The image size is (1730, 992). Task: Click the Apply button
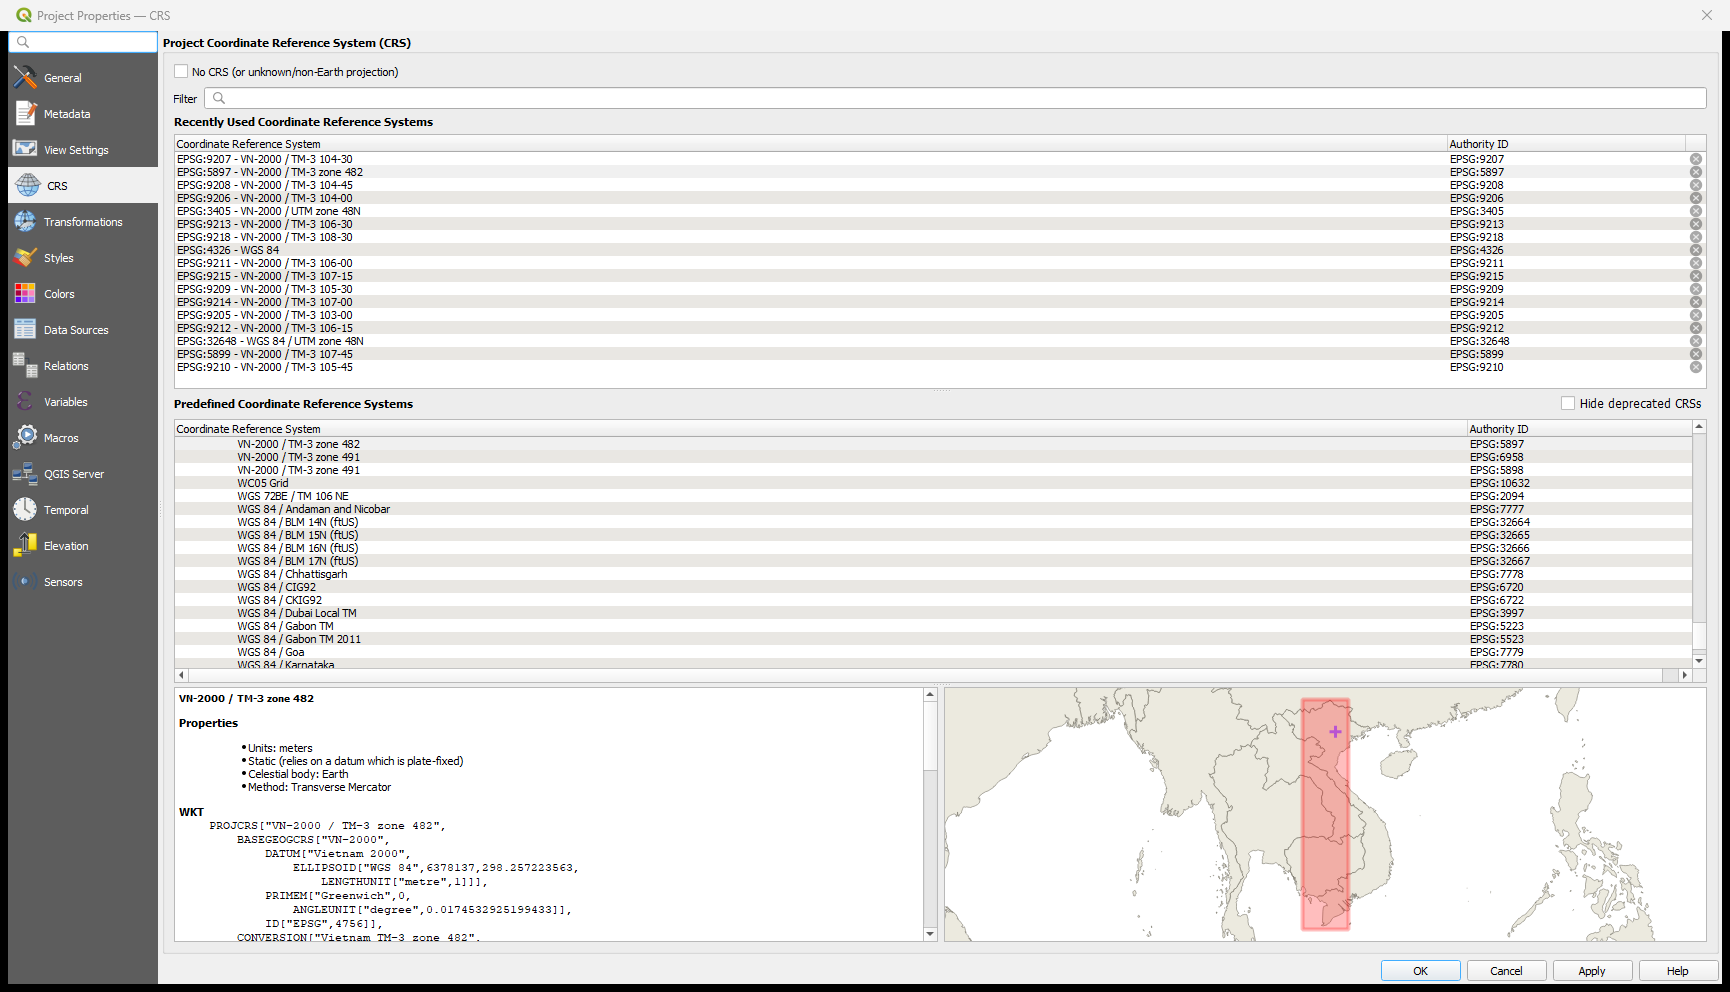click(x=1592, y=971)
